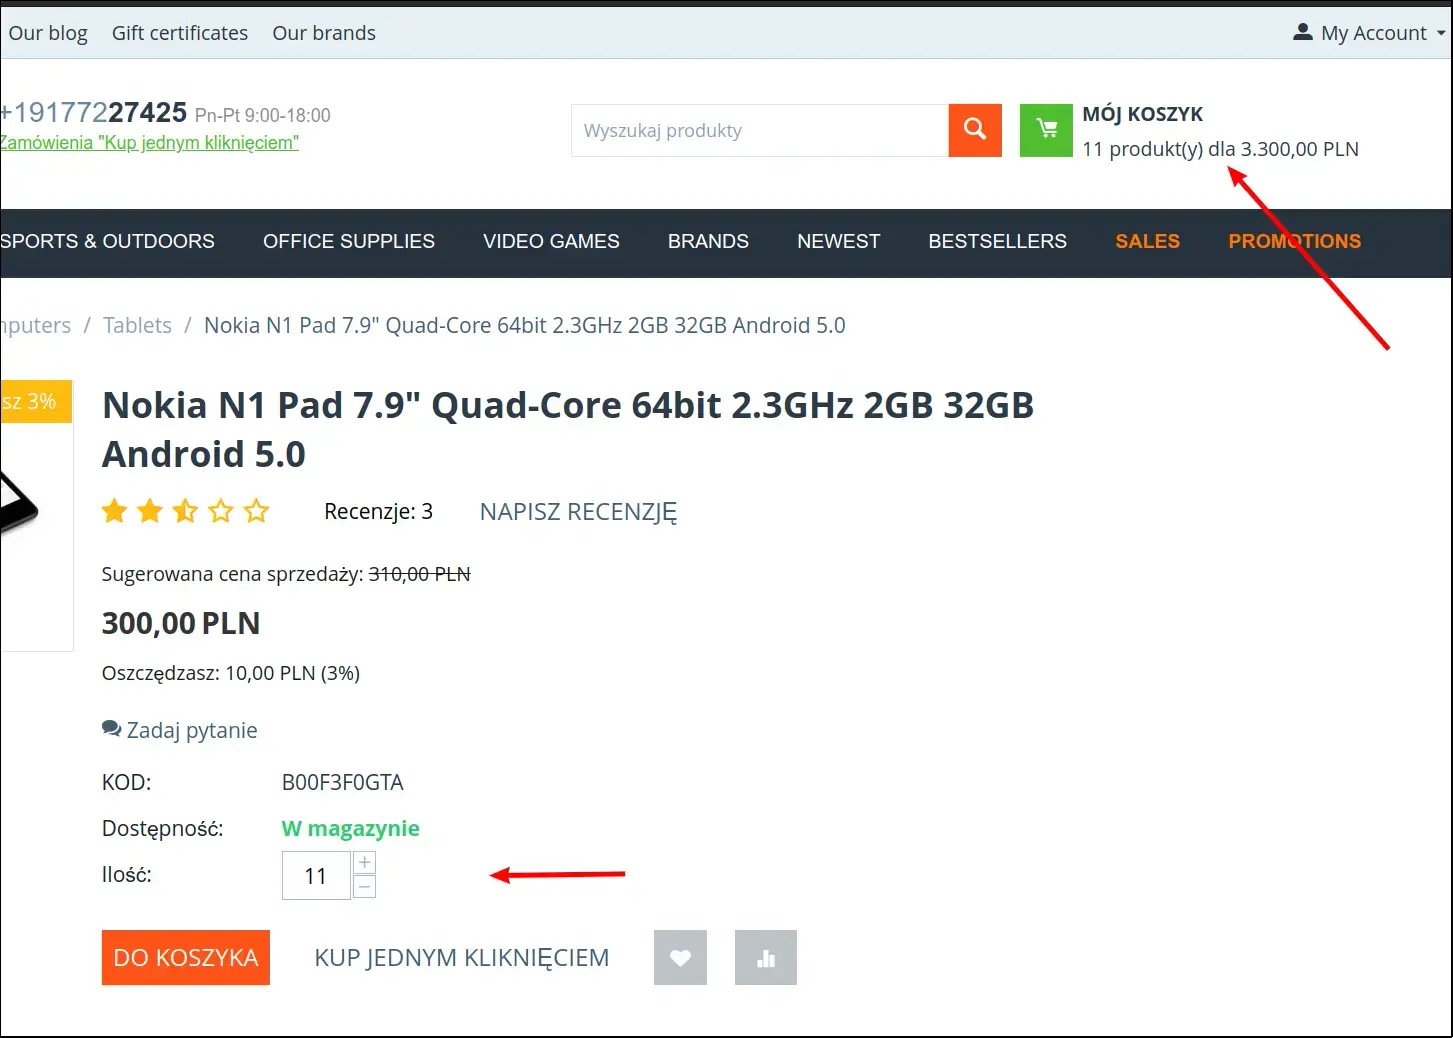The width and height of the screenshot is (1453, 1038).
Task: Click NAPISZ RECENZJĘ to write review
Action: click(x=578, y=512)
